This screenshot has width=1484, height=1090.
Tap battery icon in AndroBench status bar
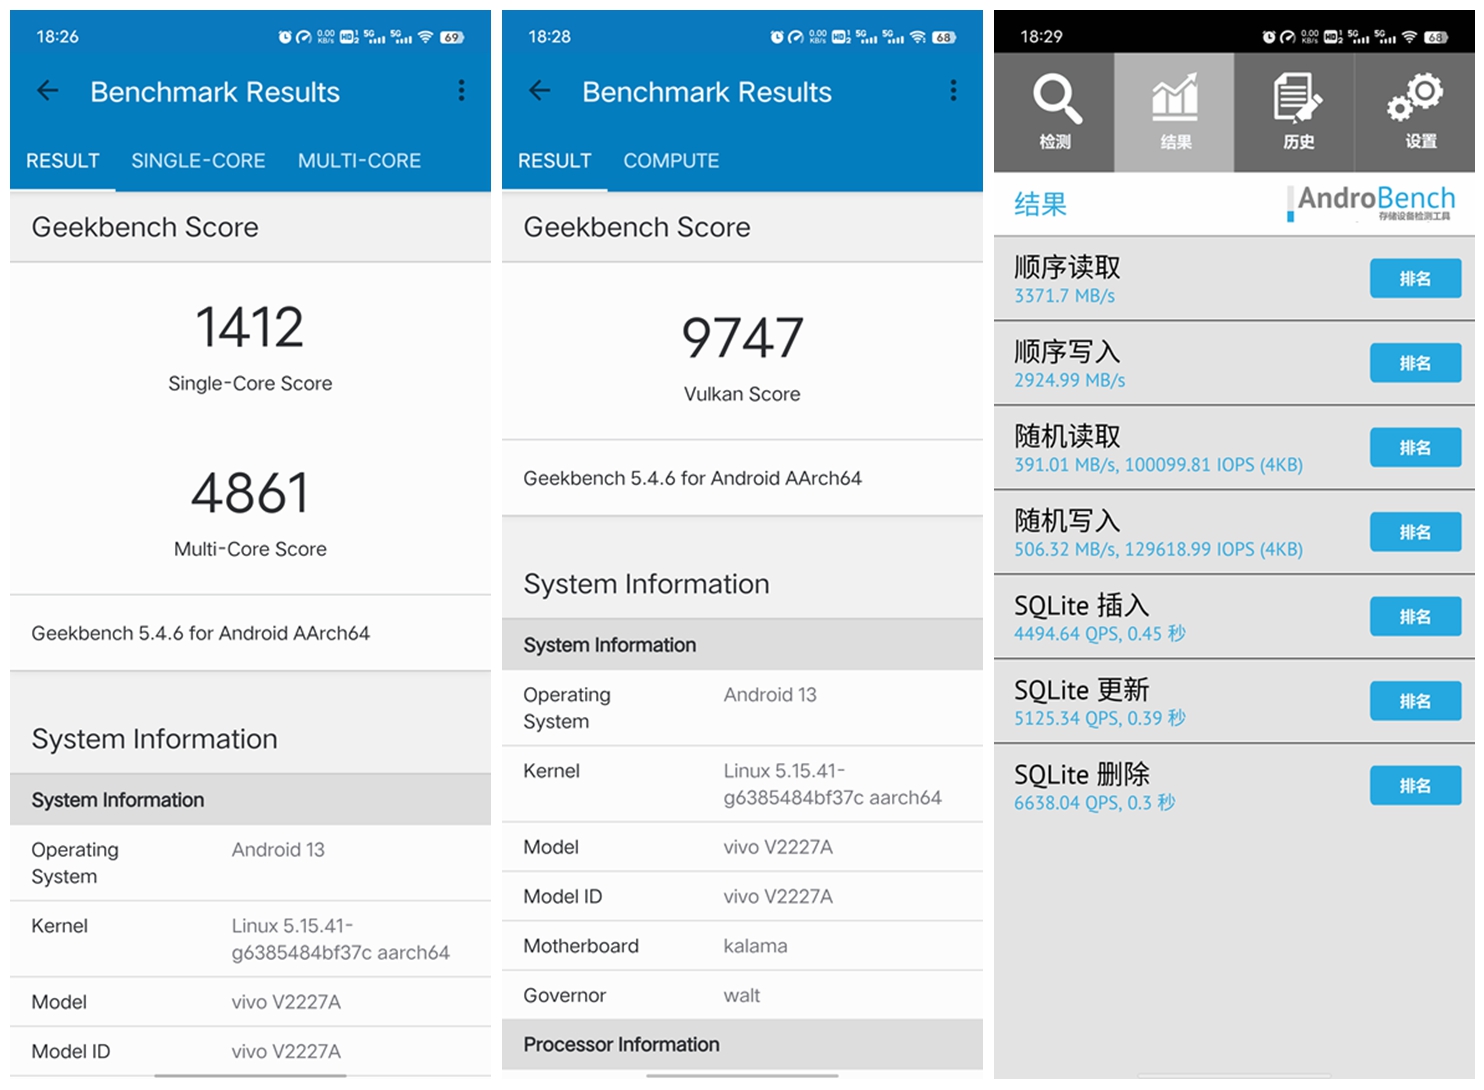[x=1436, y=37]
